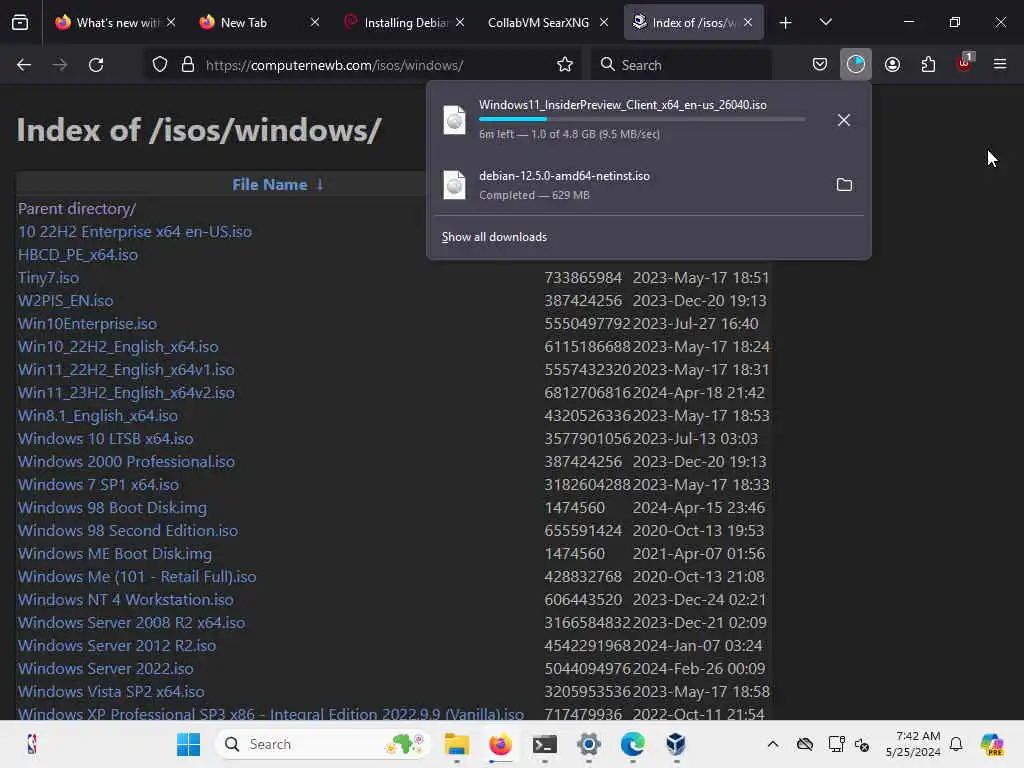The image size is (1024, 768).
Task: Open Parent directory link
Action: tap(77, 209)
